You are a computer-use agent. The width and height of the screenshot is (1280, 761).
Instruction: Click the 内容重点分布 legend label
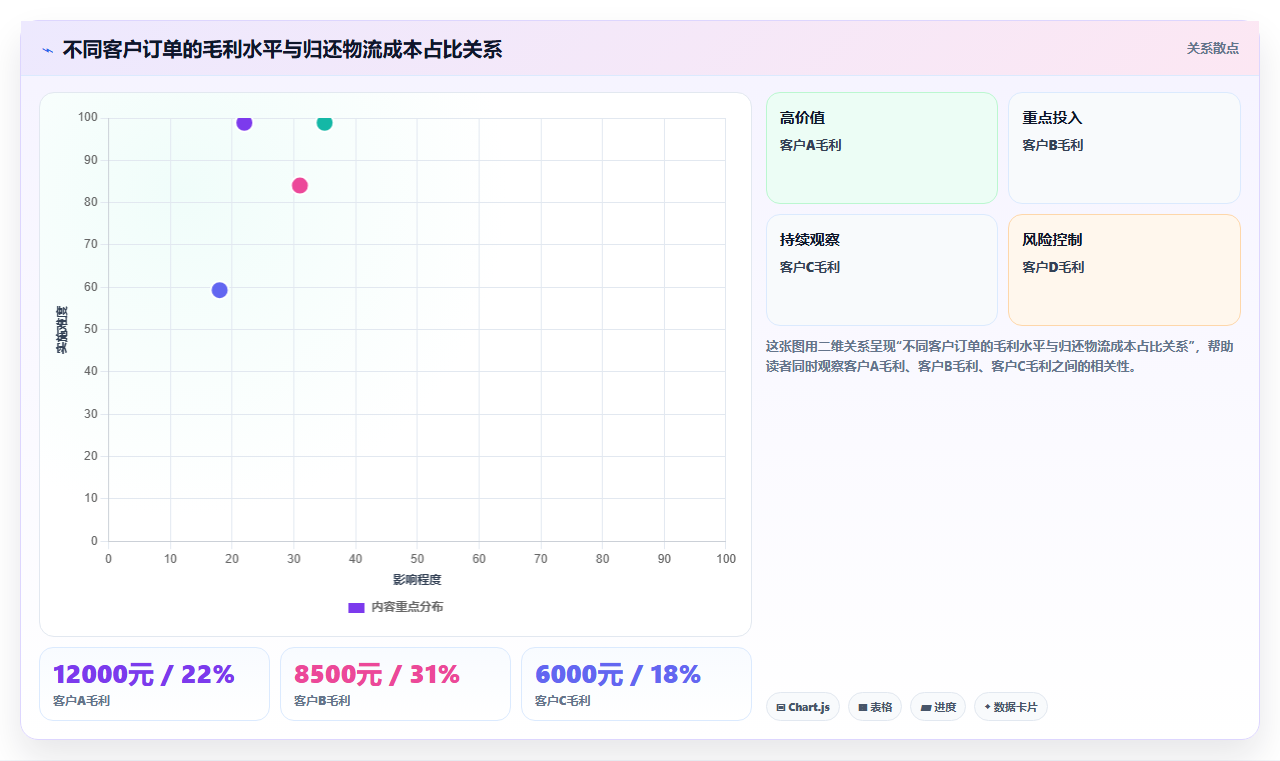tap(407, 607)
